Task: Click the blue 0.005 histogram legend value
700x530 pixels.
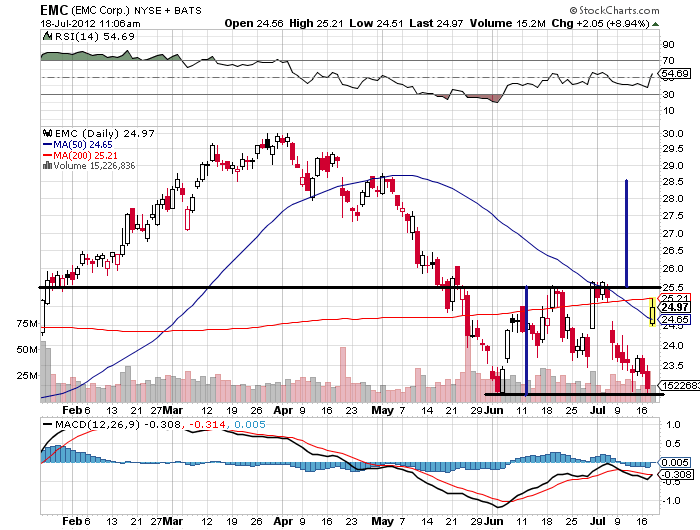Action: pyautogui.click(x=250, y=424)
